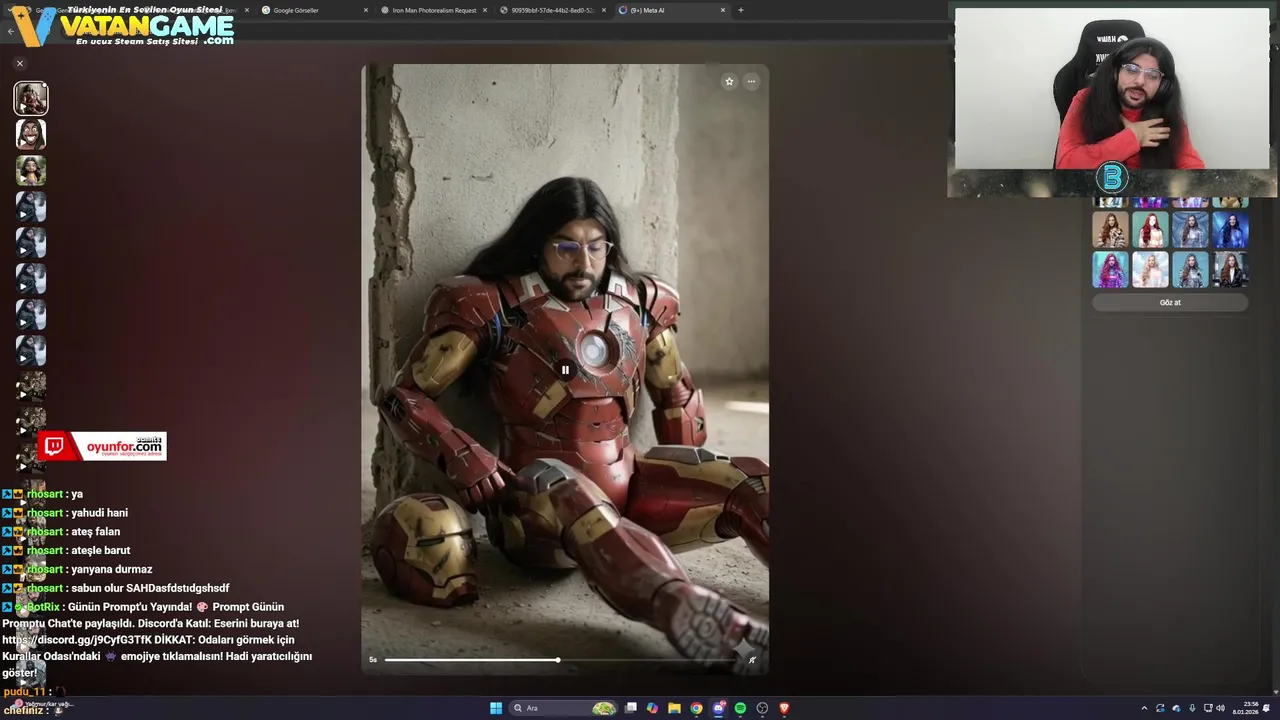Close the 90959bbf tab
1280x720 pixels.
pyautogui.click(x=604, y=10)
